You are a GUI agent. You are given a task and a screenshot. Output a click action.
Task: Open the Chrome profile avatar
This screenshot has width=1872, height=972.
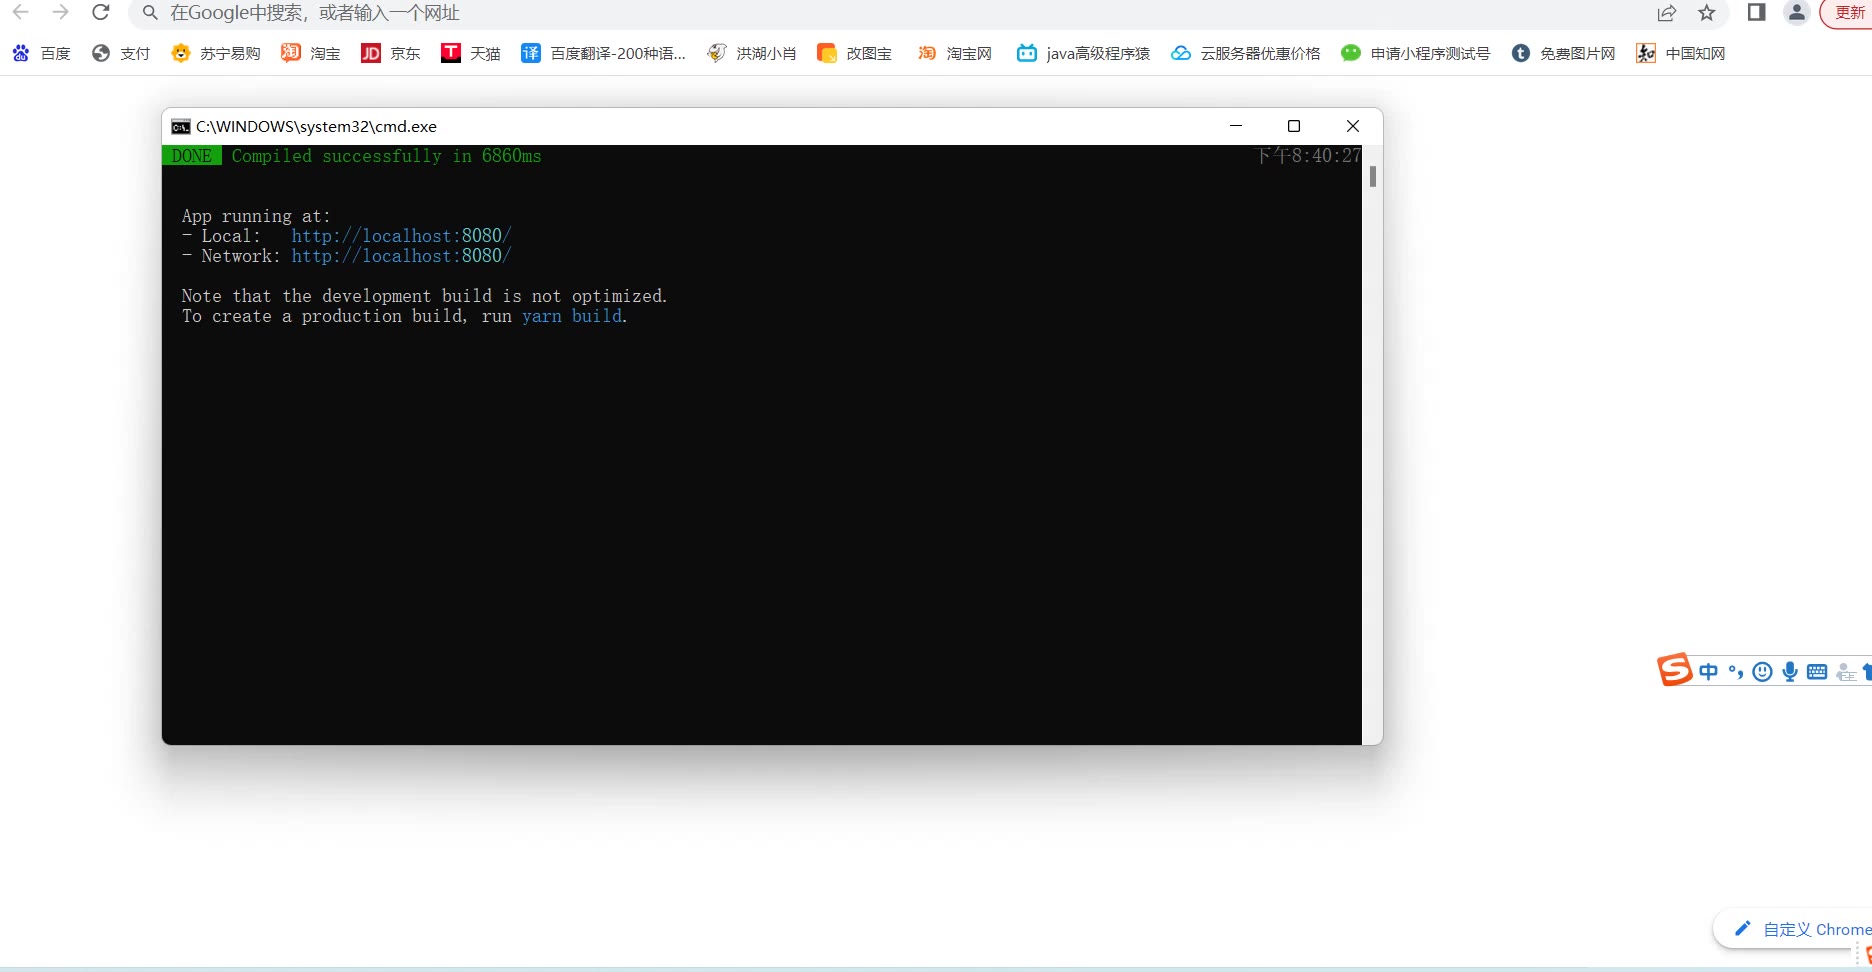pyautogui.click(x=1797, y=12)
